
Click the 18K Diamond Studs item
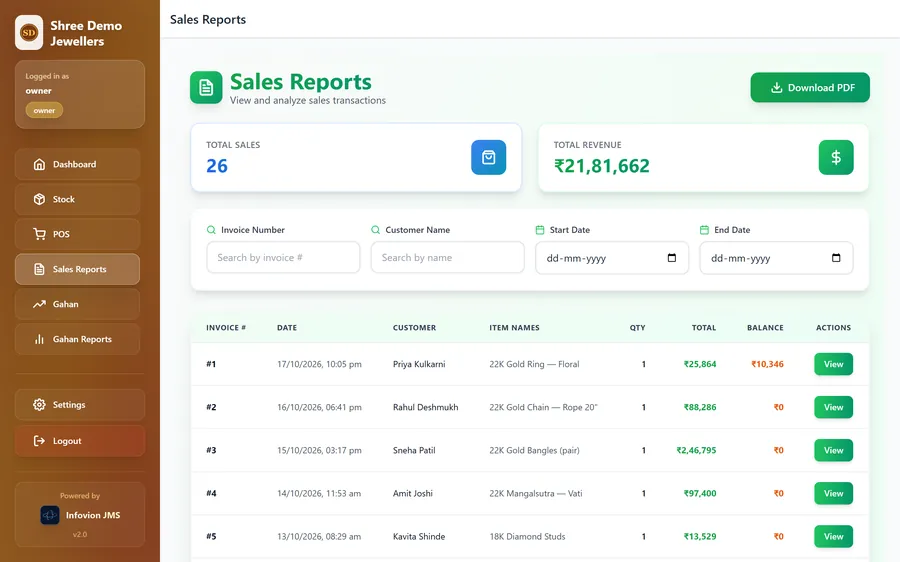tap(527, 536)
